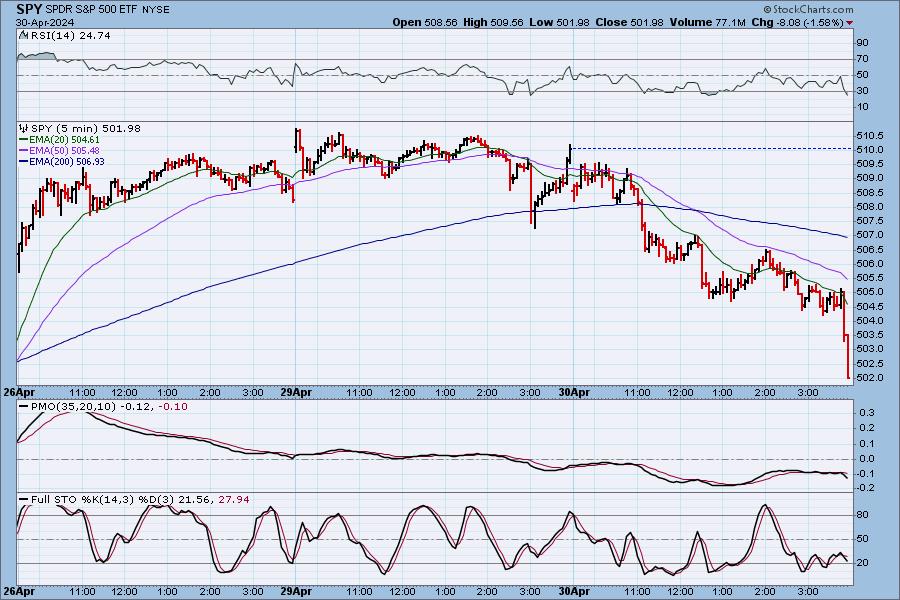This screenshot has width=900, height=600.
Task: Click the PMO(35,20,10) legend label
Action: [x=73, y=407]
